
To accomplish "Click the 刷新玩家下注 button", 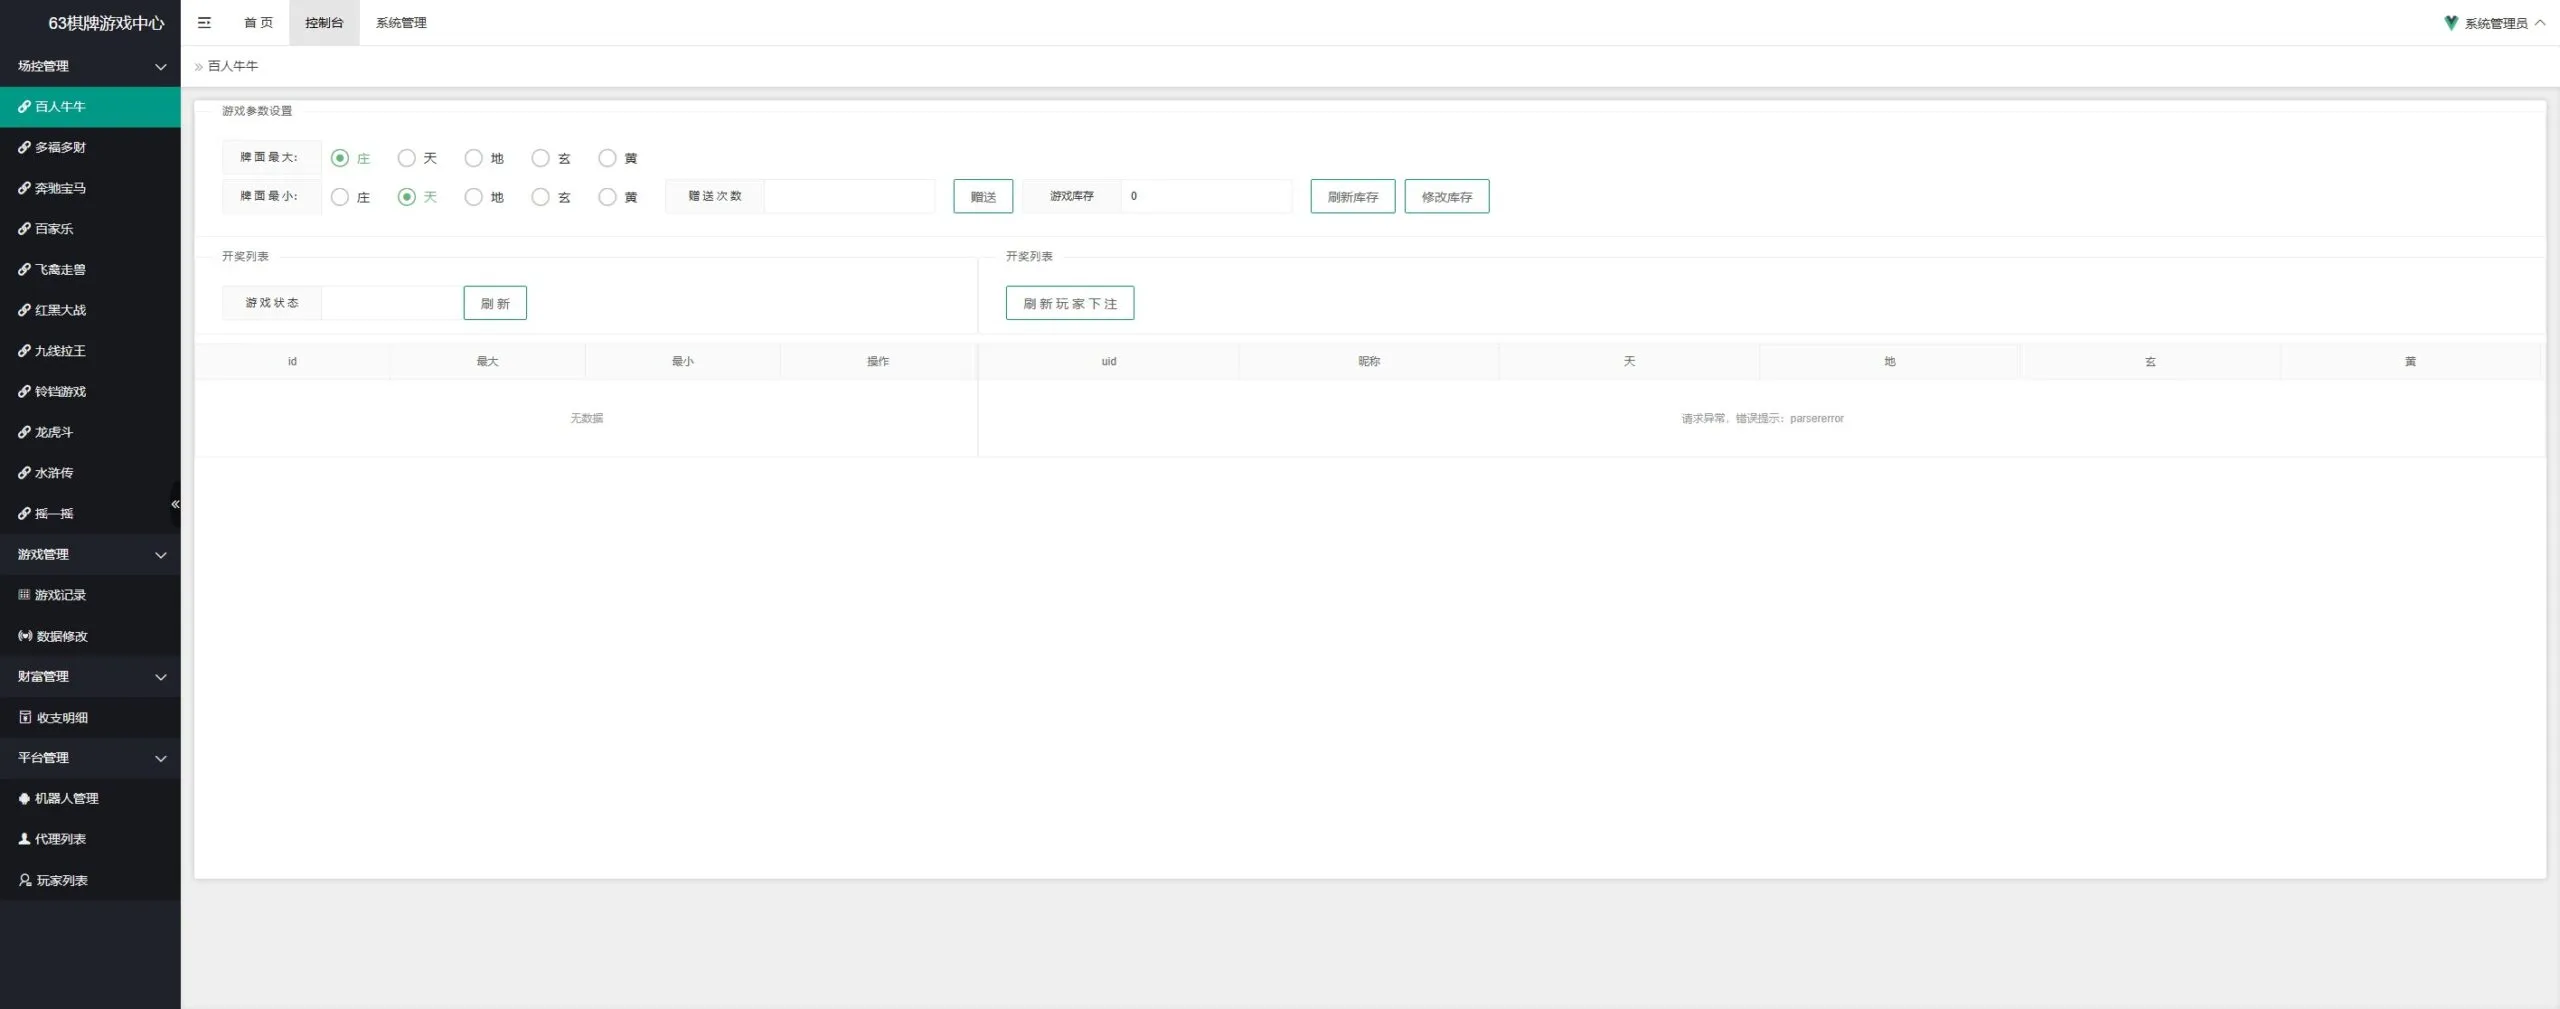I will [1070, 303].
